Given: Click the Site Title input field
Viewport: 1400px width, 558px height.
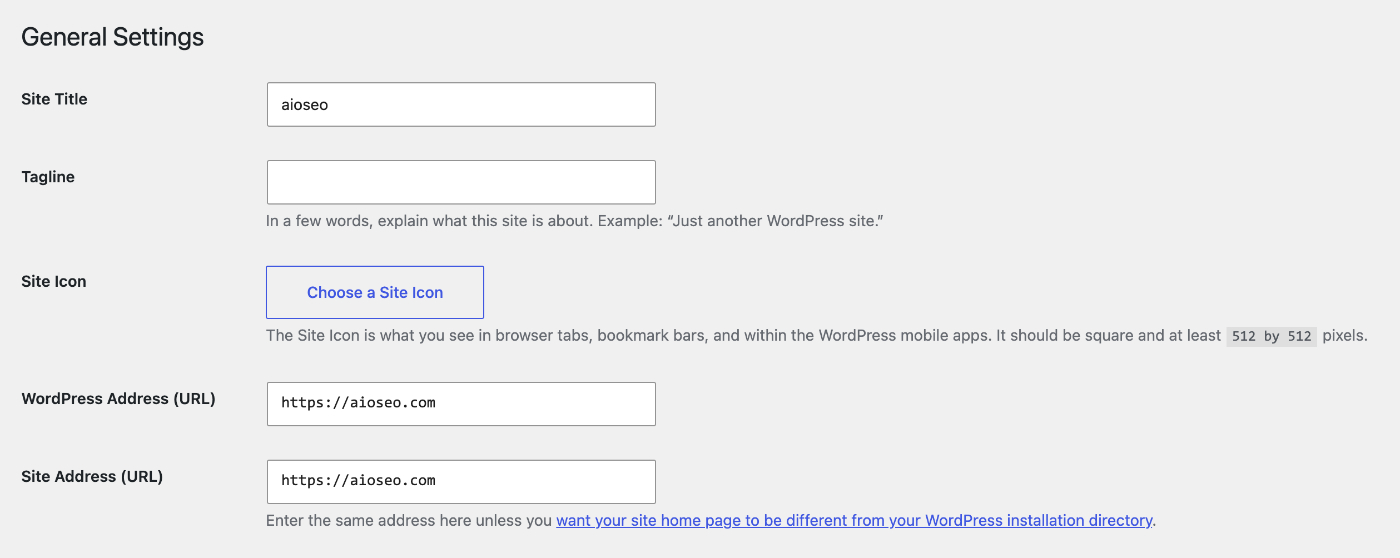Looking at the screenshot, I should [x=461, y=104].
